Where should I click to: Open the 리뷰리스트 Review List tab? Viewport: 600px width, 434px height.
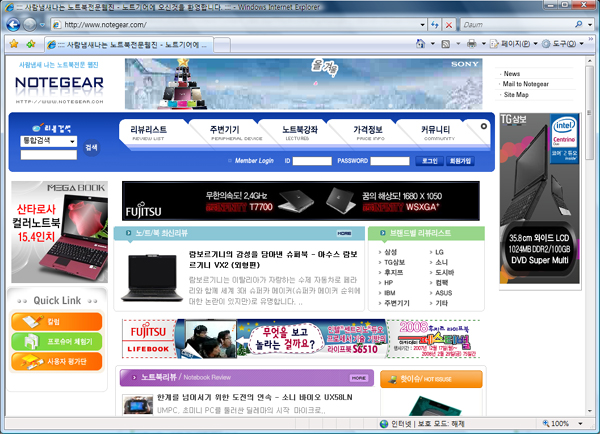148,133
